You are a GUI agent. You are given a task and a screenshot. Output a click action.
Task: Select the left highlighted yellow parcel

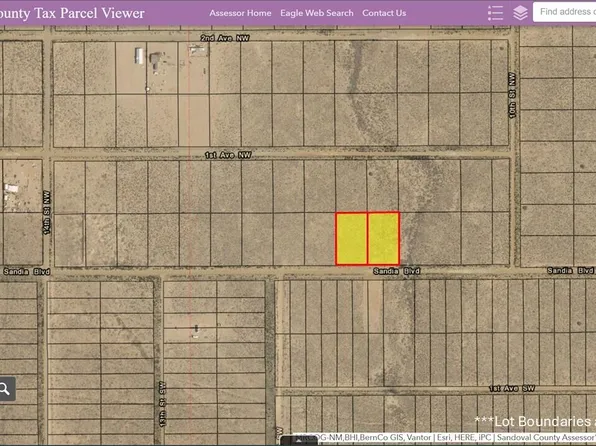tap(352, 238)
